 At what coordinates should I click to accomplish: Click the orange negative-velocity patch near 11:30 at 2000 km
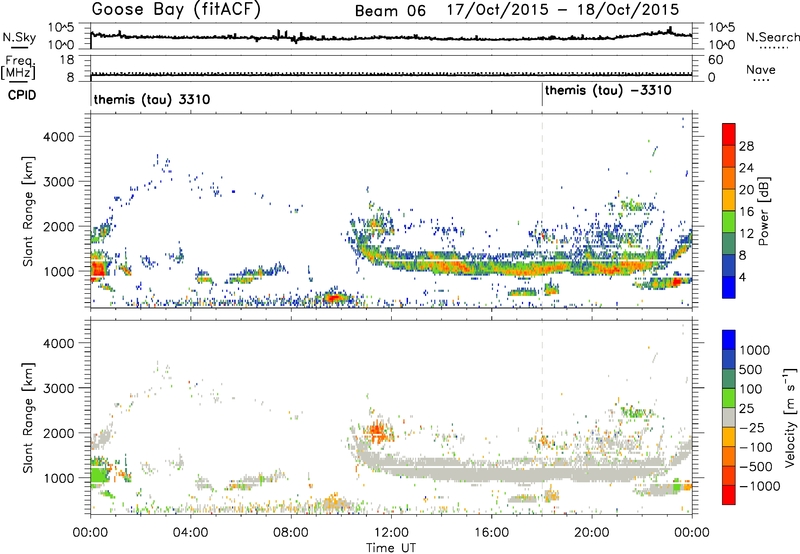(x=378, y=432)
